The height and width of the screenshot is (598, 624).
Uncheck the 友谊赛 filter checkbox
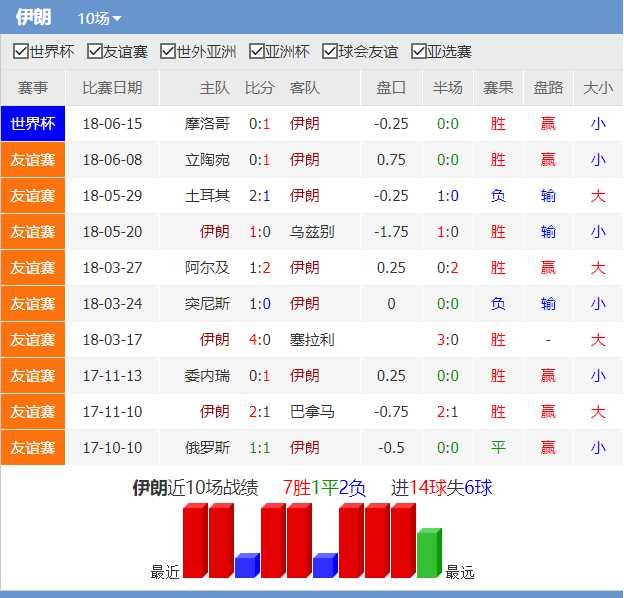[95, 52]
